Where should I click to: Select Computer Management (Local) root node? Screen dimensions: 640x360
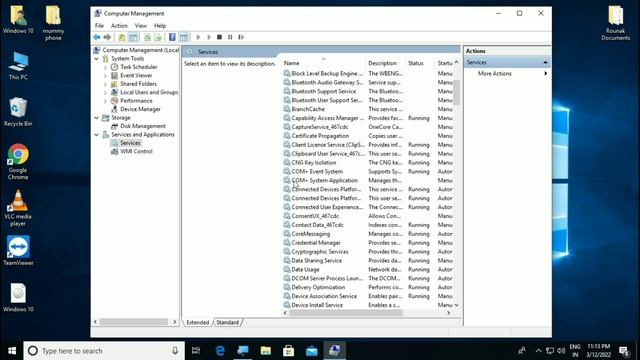click(140, 50)
